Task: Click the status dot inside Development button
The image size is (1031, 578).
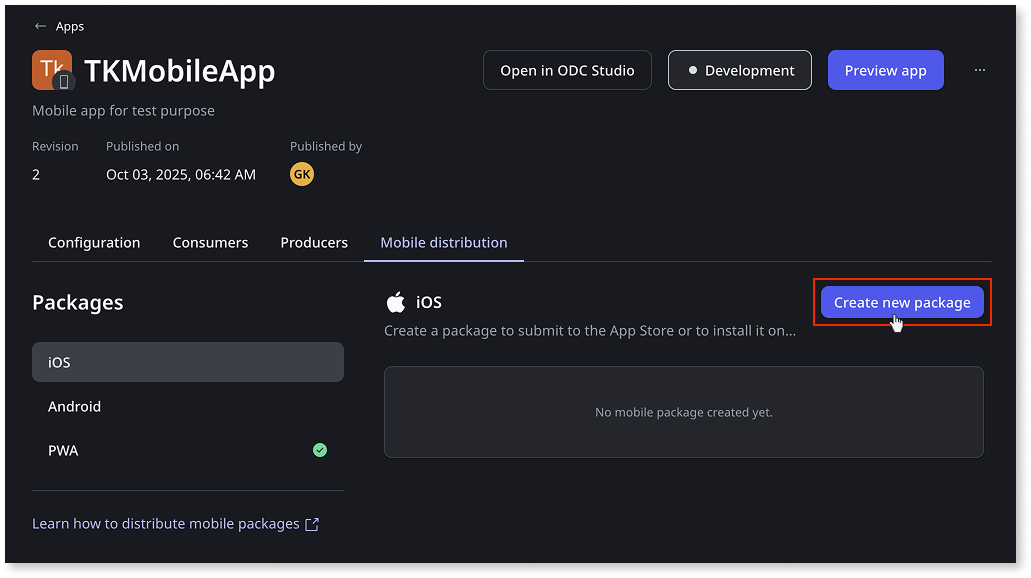Action: (x=694, y=70)
